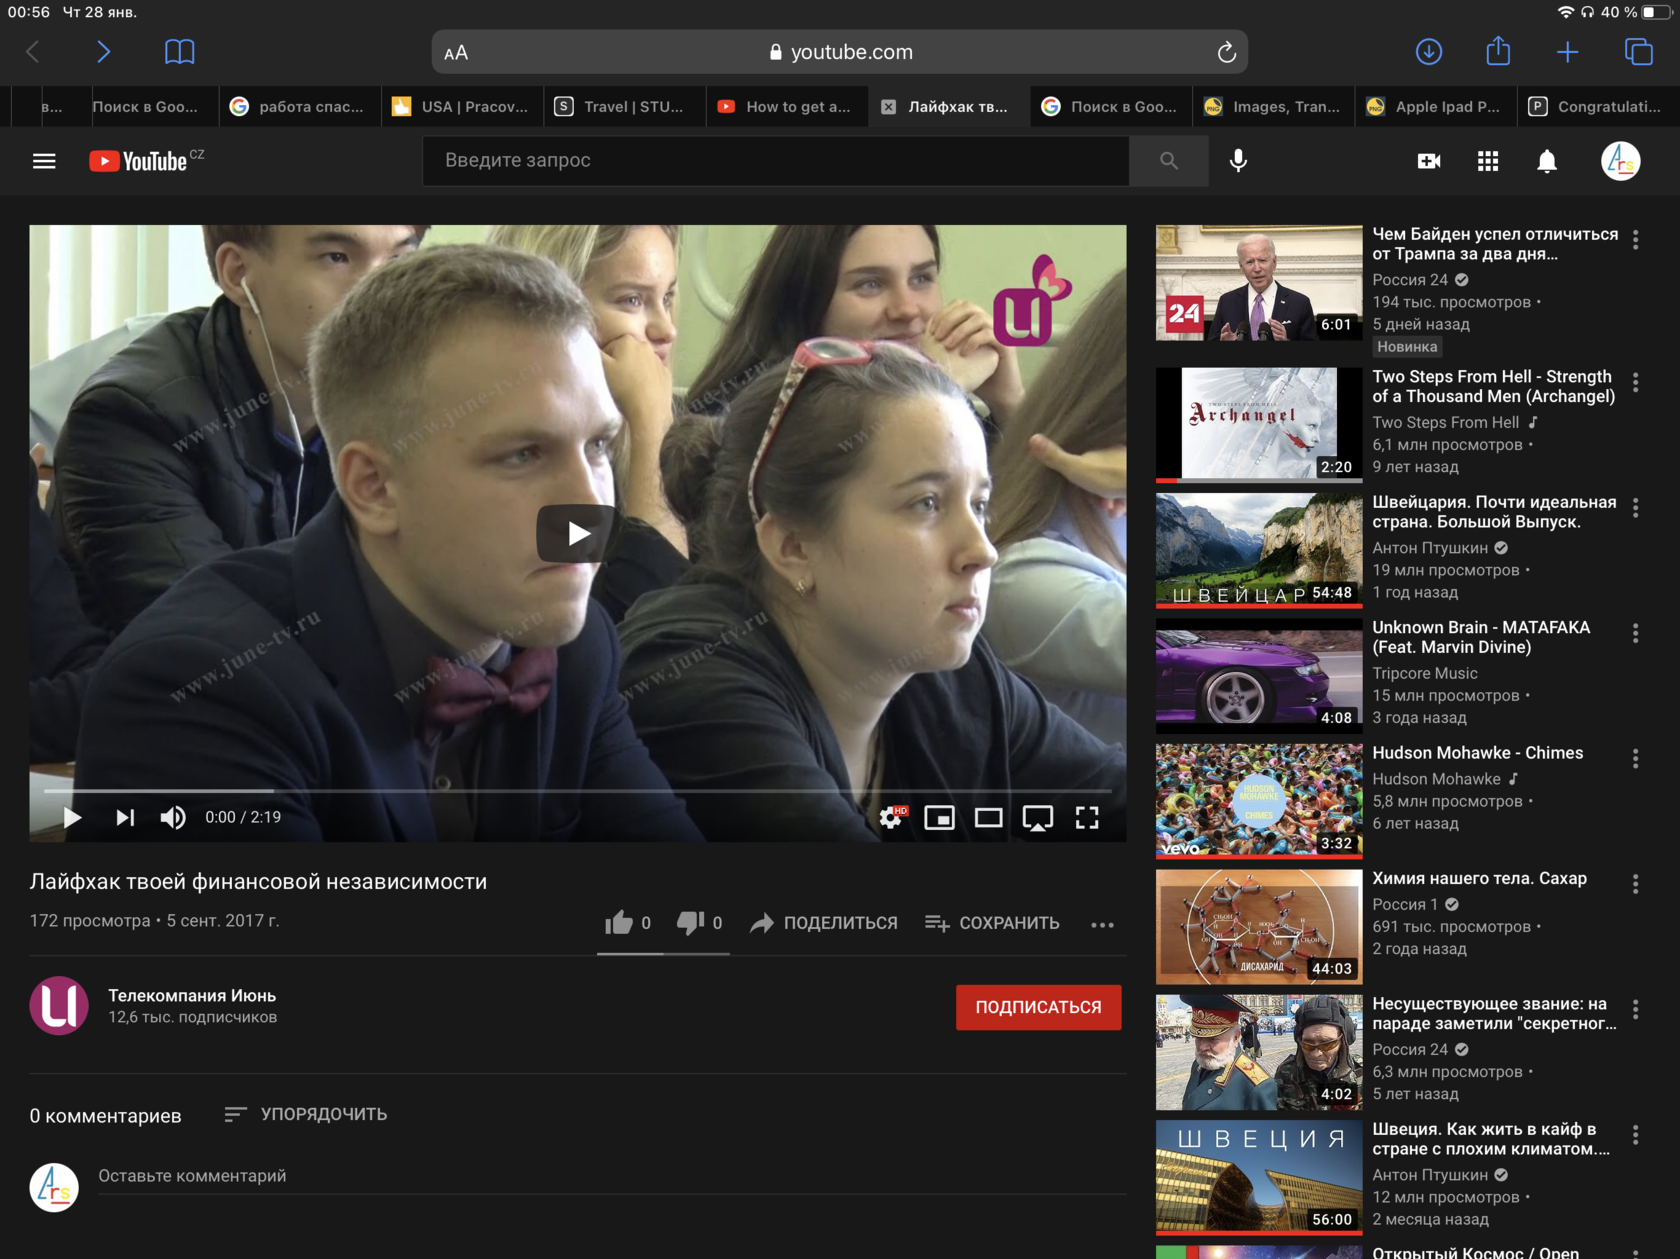Open player settings gear
This screenshot has width=1680, height=1259.
pos(891,817)
